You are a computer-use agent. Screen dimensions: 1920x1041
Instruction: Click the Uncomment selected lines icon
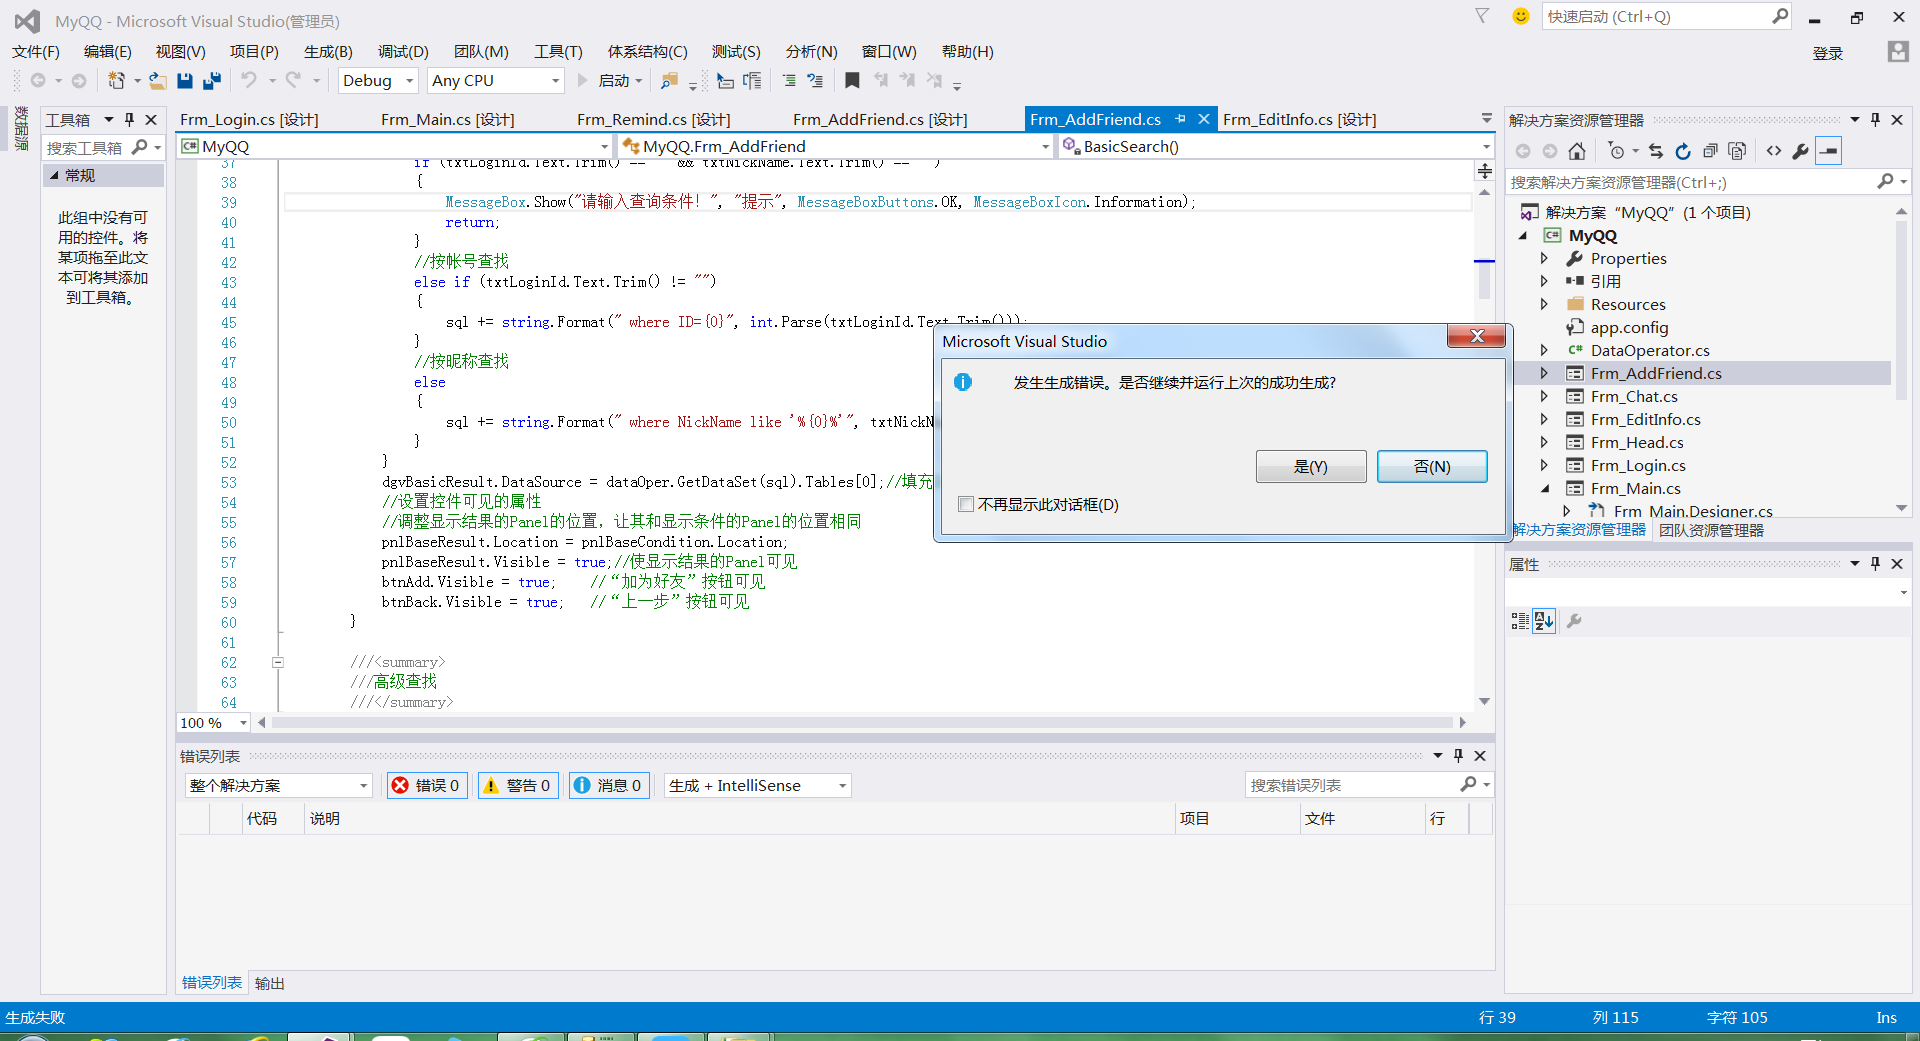point(815,81)
